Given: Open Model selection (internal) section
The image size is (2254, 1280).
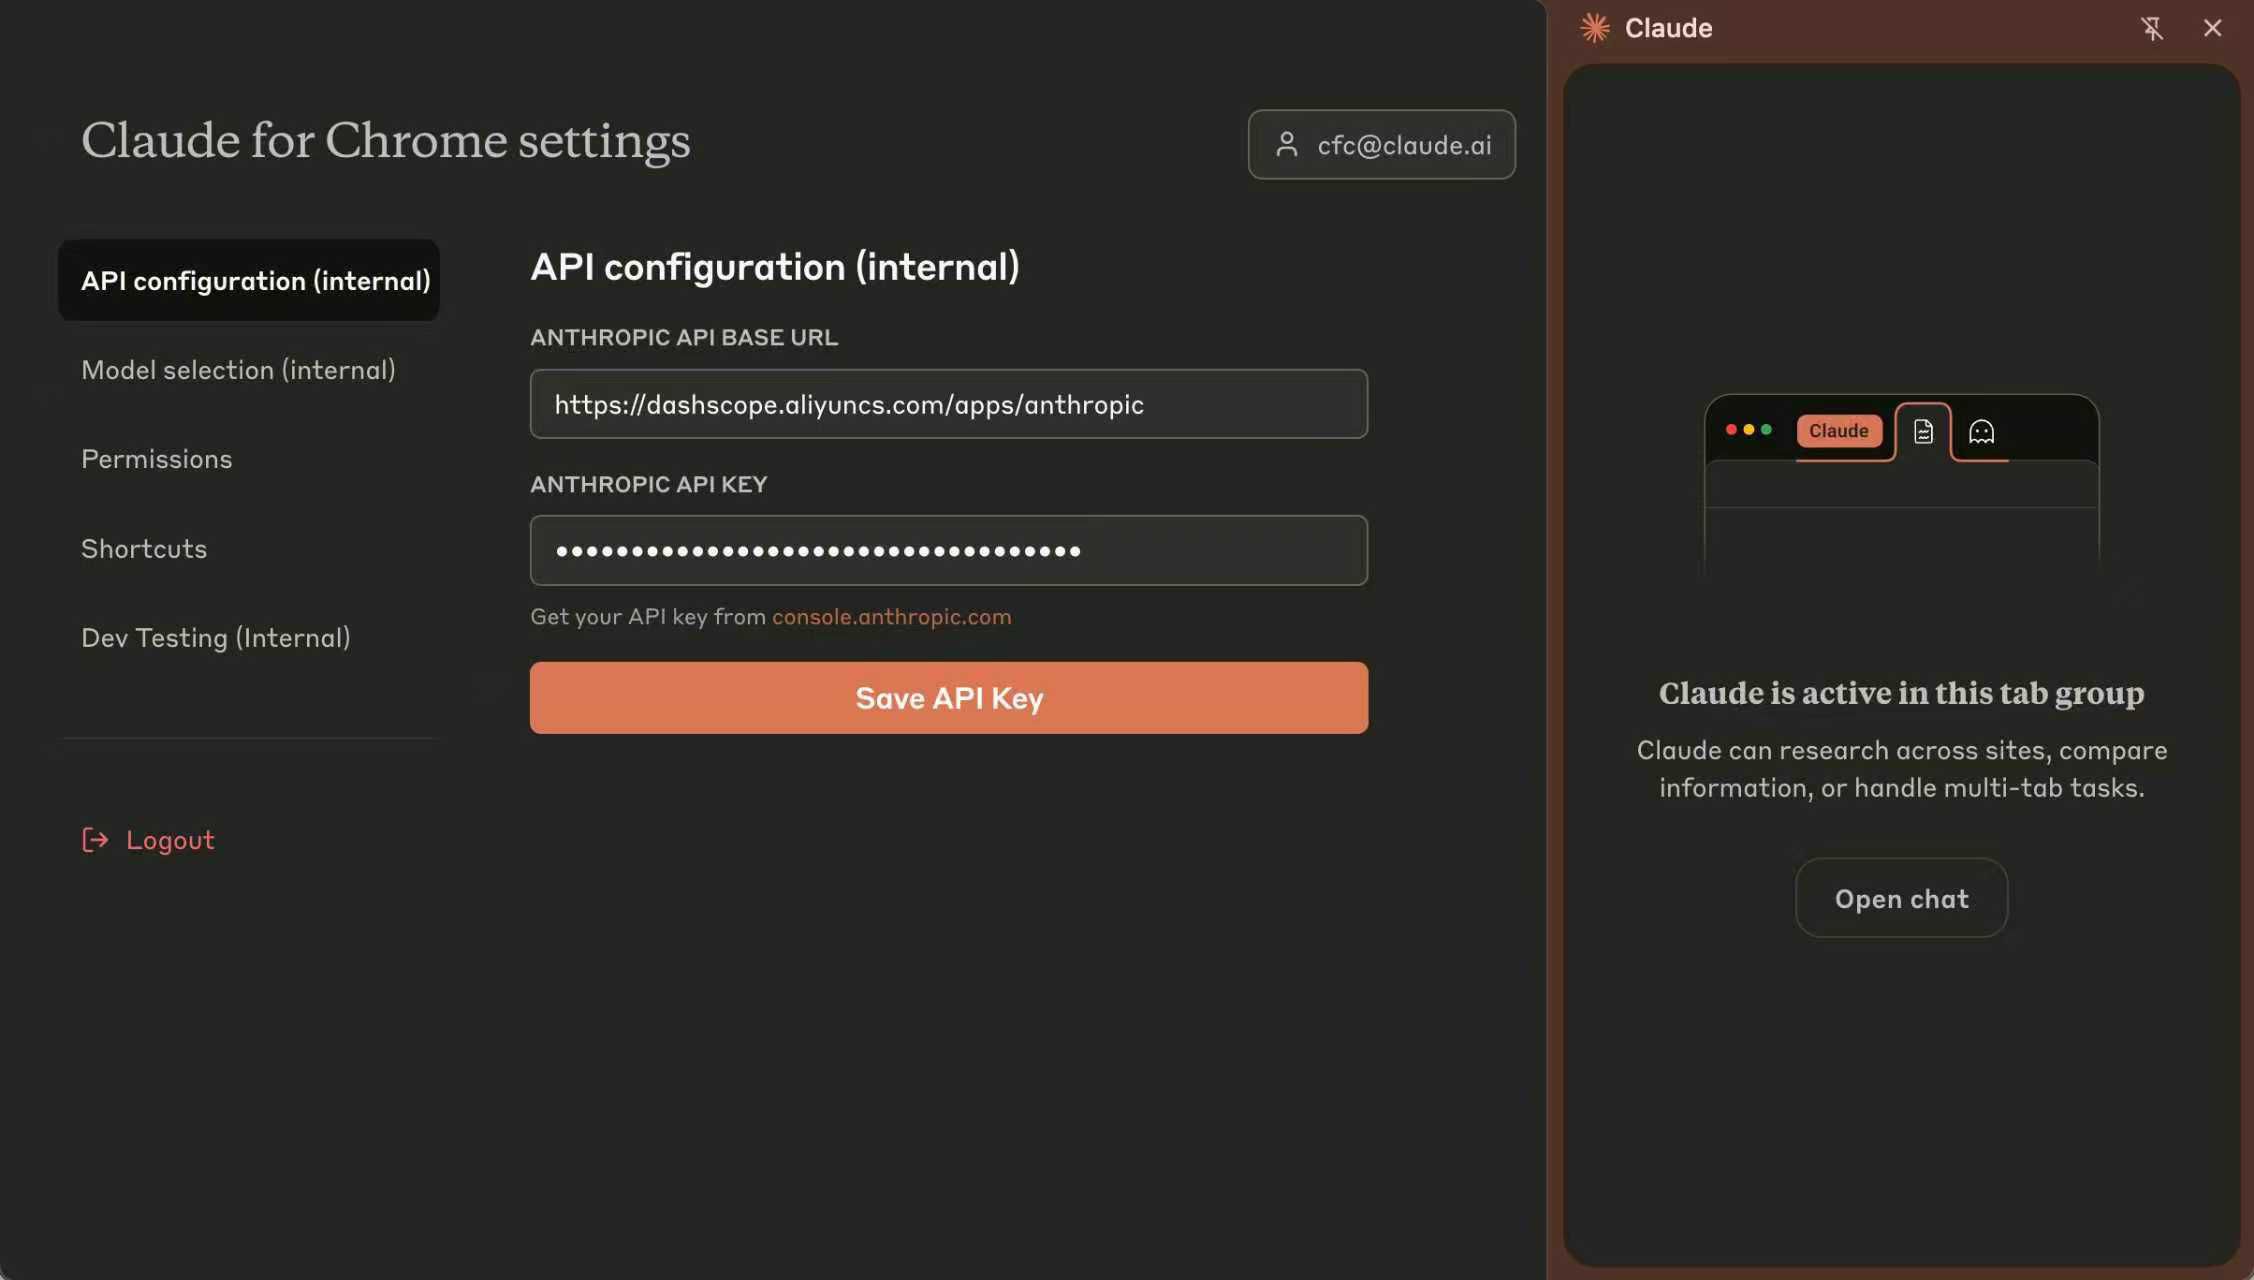Looking at the screenshot, I should (238, 370).
